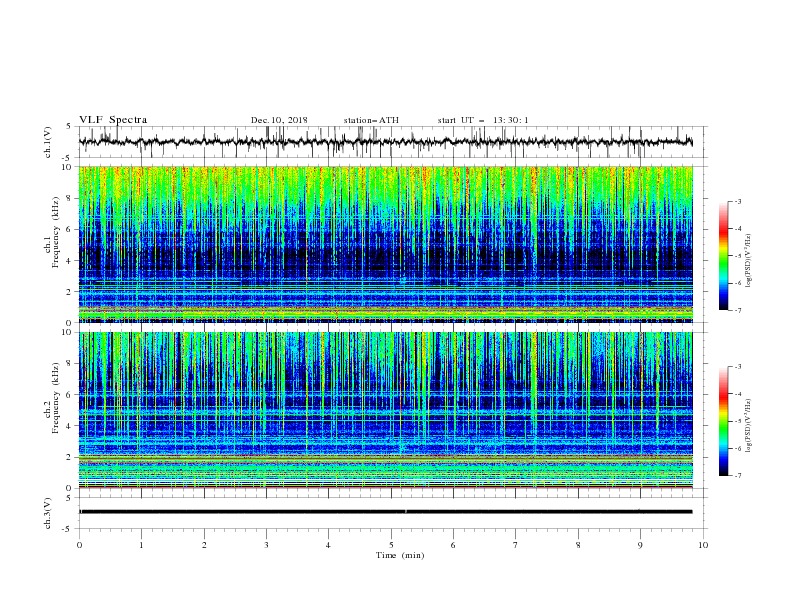
Task: Click the "8" frequency tick of ch.2 spectrogram
Action: pyautogui.click(x=70, y=364)
